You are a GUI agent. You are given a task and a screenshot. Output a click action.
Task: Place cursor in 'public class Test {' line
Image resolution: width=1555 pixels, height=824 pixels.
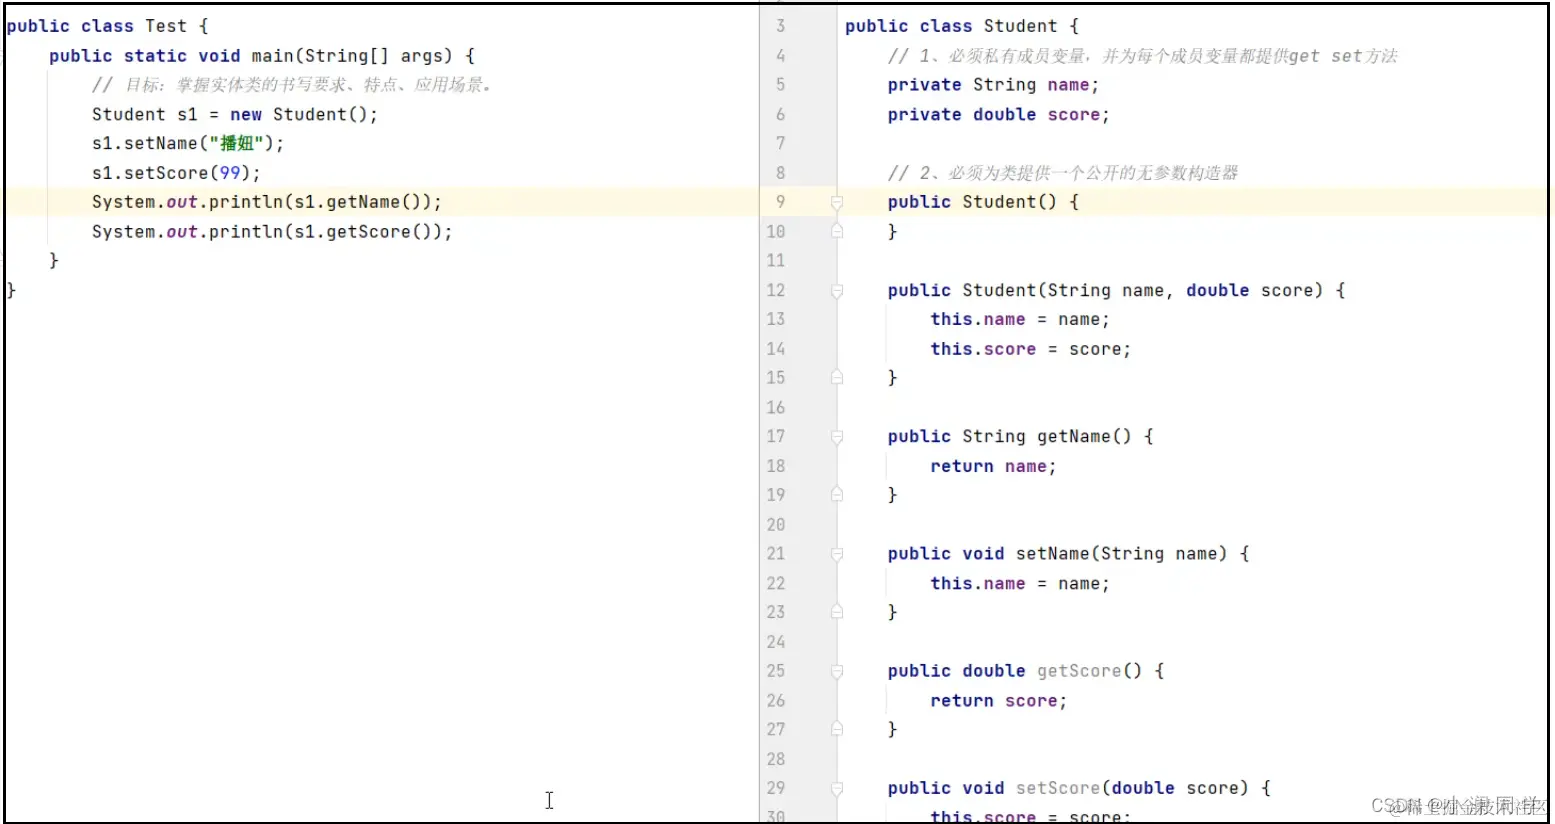click(x=107, y=26)
